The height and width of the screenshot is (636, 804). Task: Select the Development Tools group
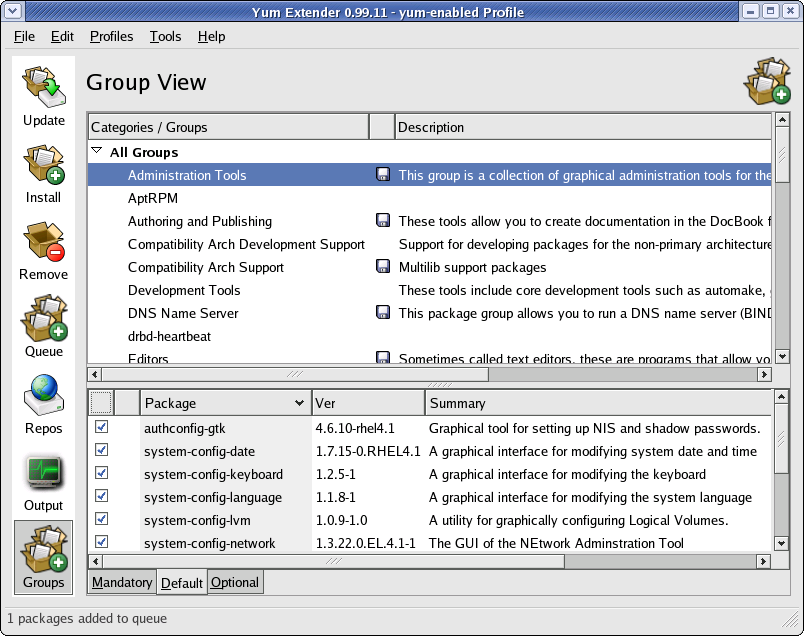click(183, 290)
